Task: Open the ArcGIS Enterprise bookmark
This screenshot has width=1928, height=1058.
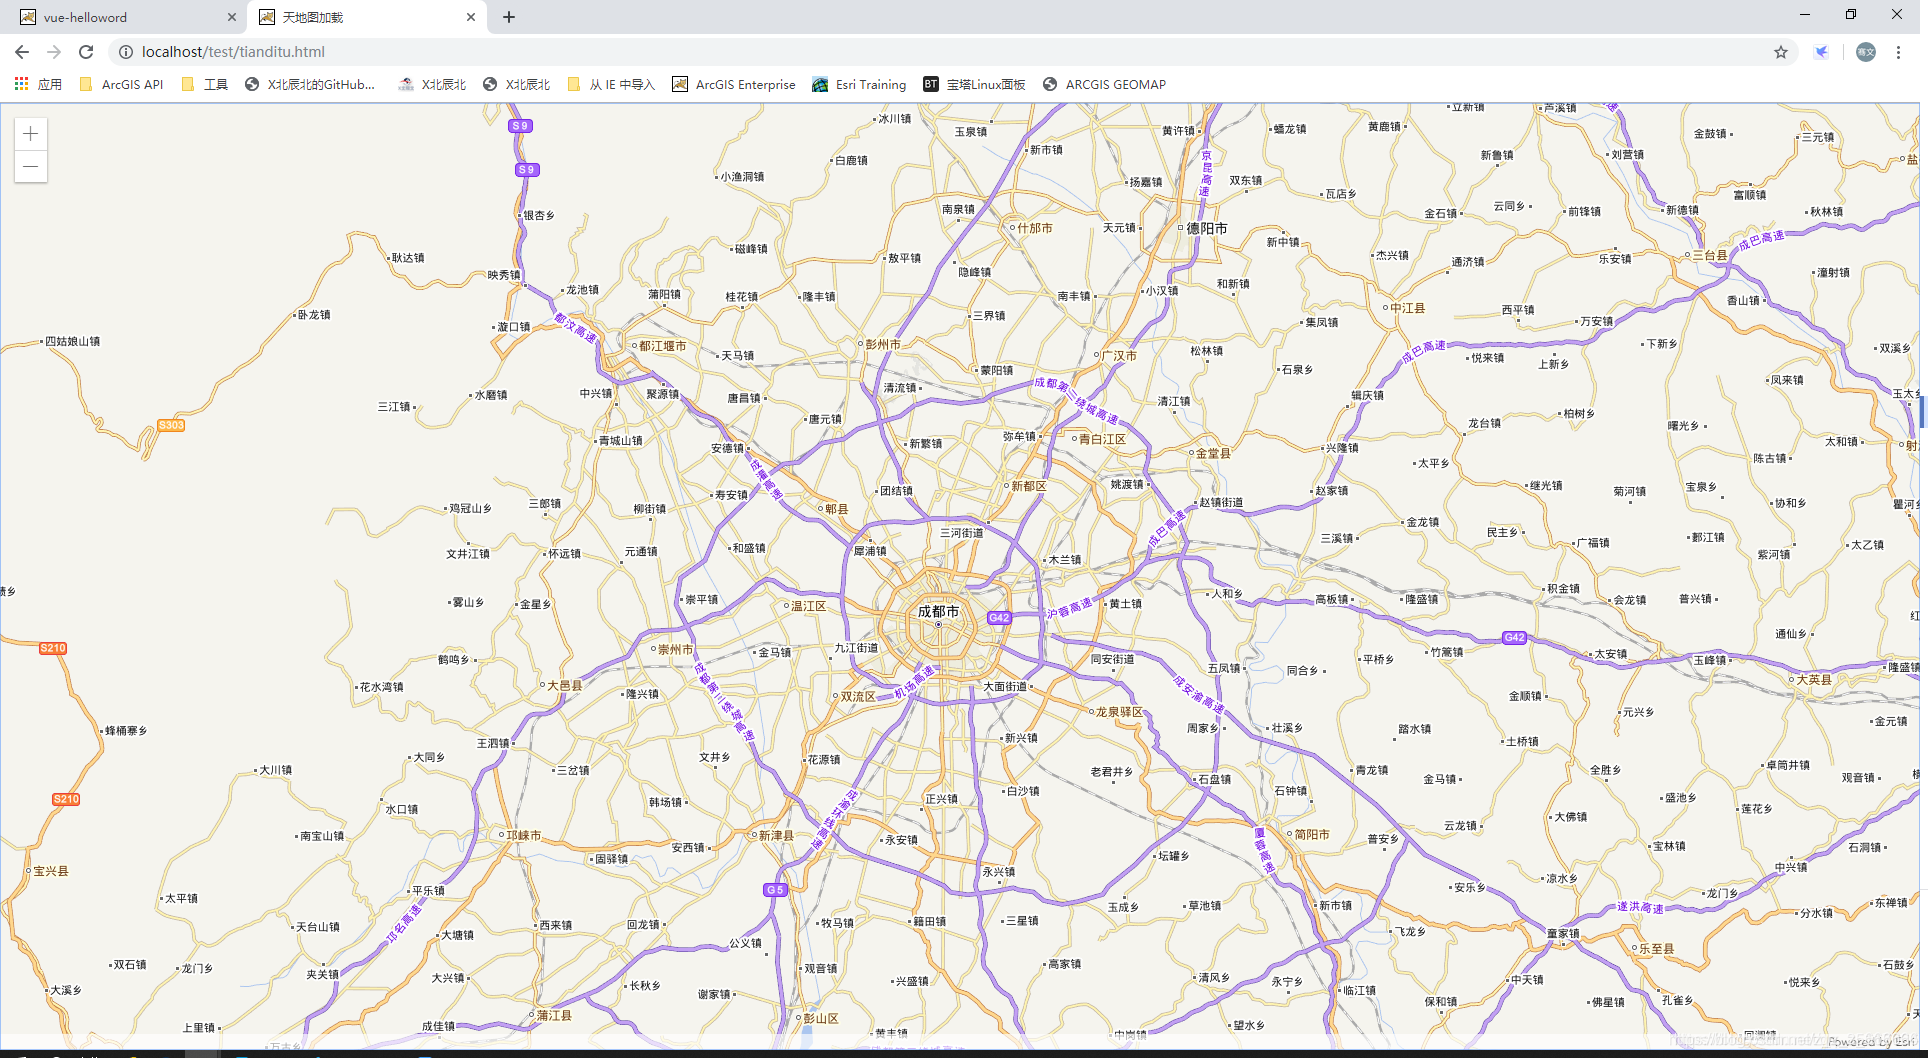Action: tap(734, 85)
